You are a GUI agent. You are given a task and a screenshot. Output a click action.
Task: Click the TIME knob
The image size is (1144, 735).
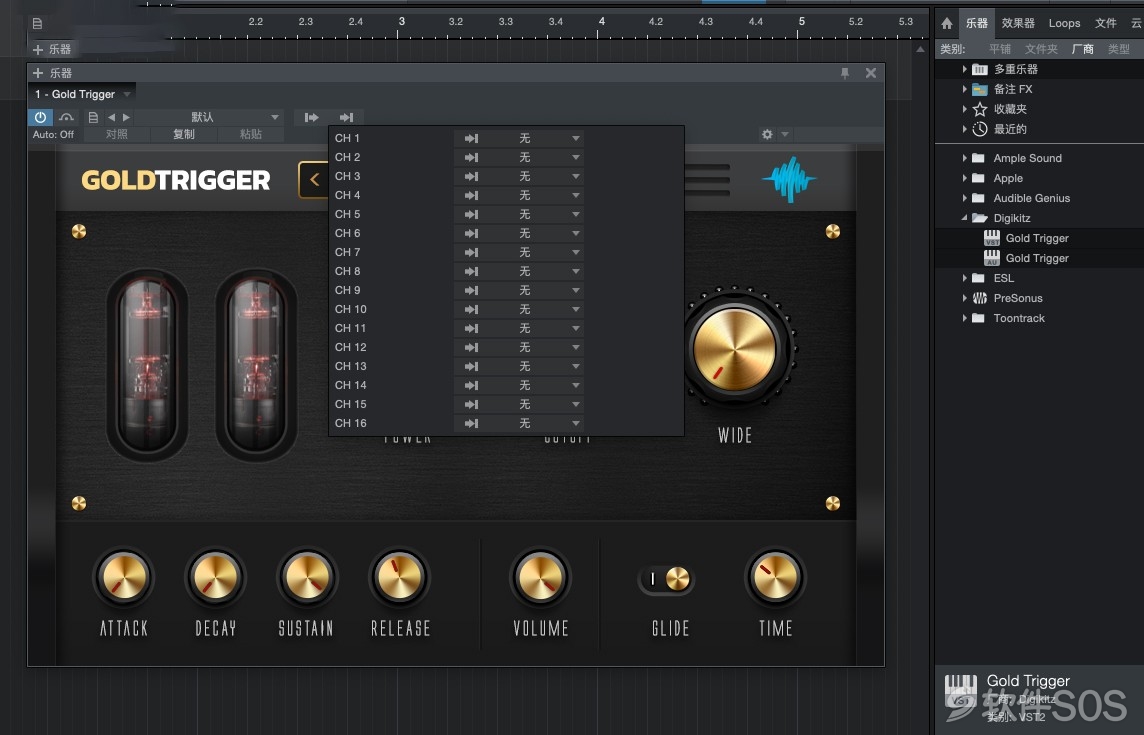775,577
